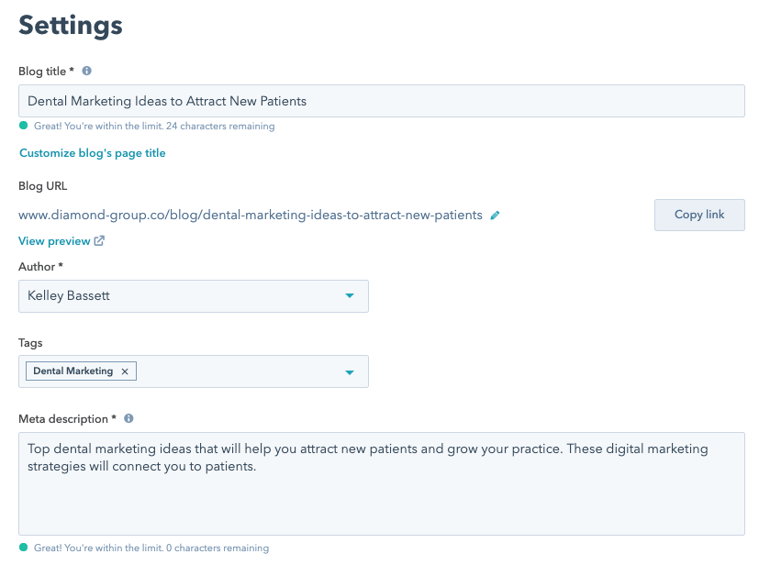Click the Blog URL label
The image size is (770, 565).
(43, 186)
